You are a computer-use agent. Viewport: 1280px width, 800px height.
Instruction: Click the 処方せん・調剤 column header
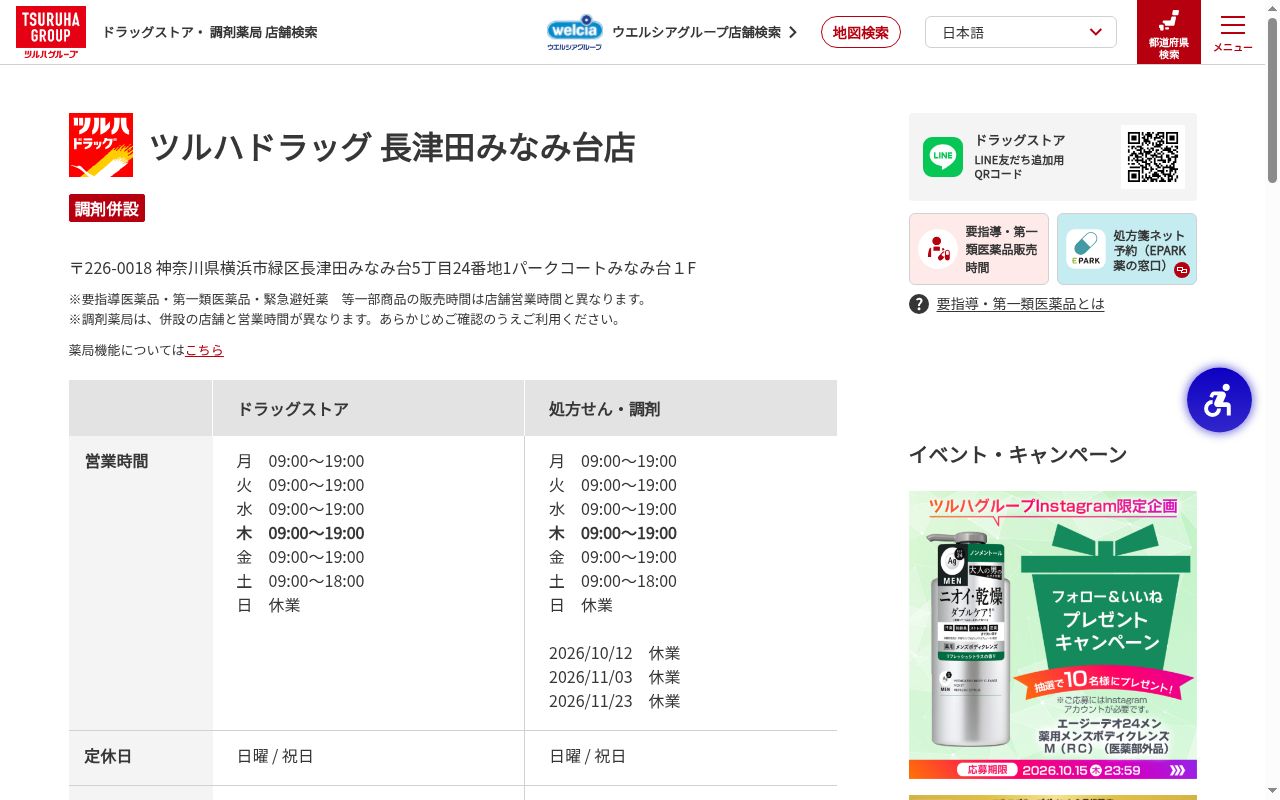click(681, 408)
